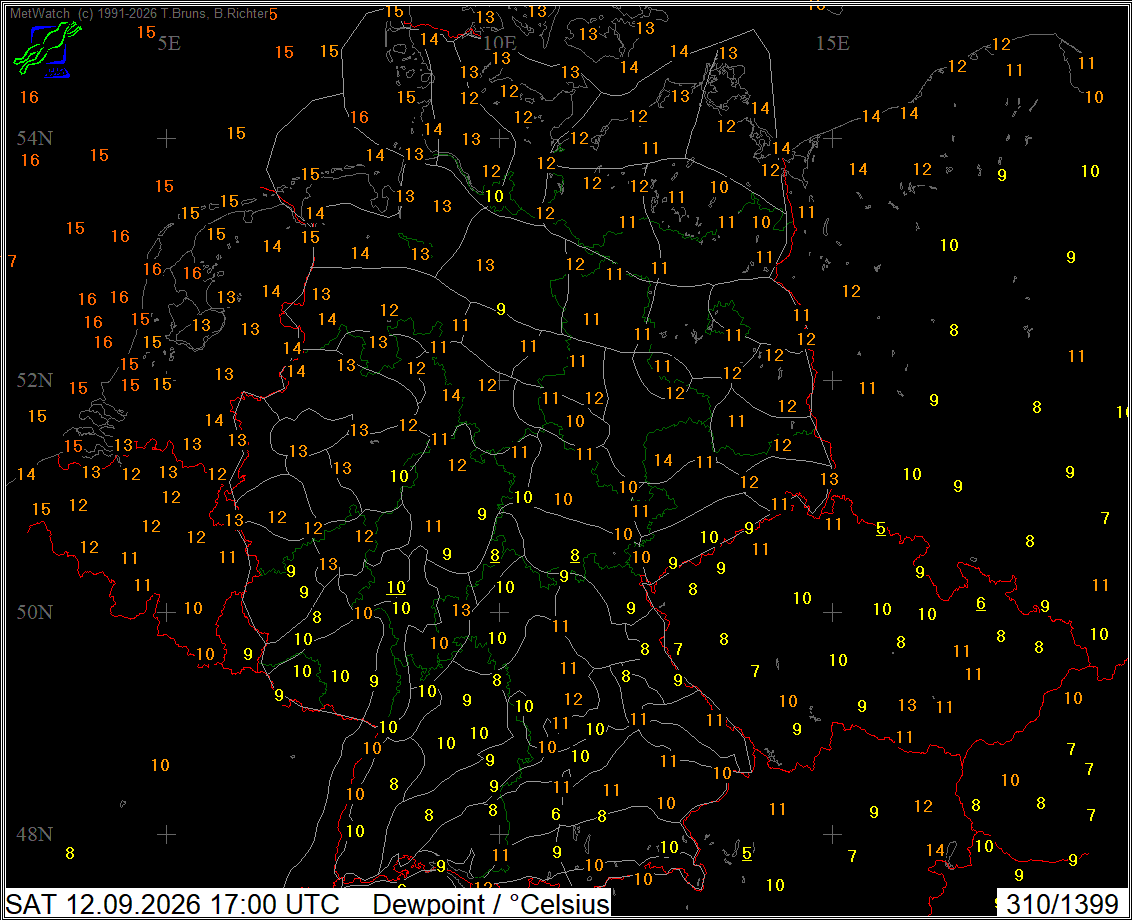The height and width of the screenshot is (920, 1132).
Task: Pick the underlined 10 station value
Action: (x=396, y=587)
